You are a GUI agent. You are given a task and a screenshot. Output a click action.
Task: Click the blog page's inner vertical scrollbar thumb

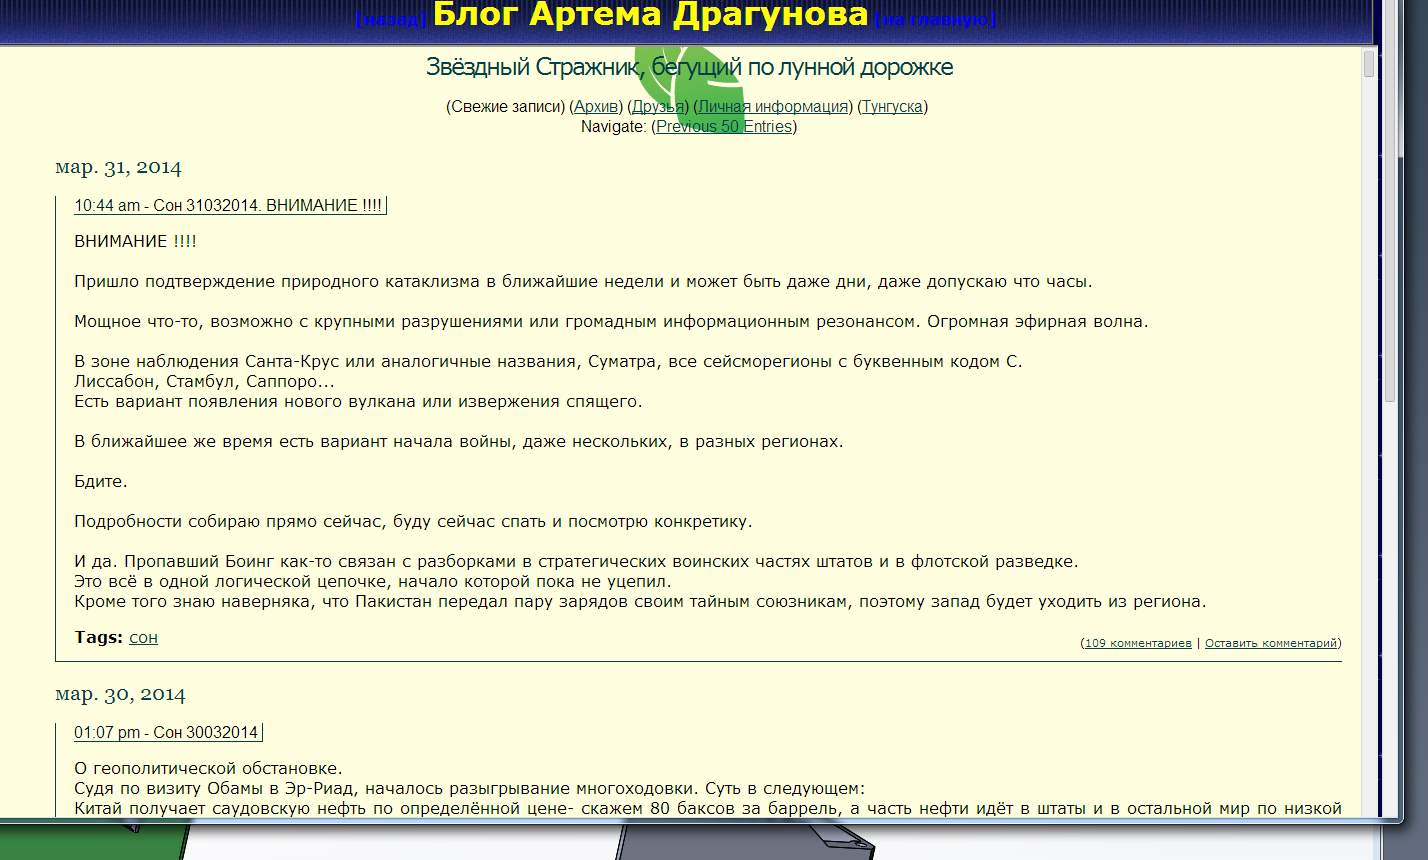[x=1369, y=65]
